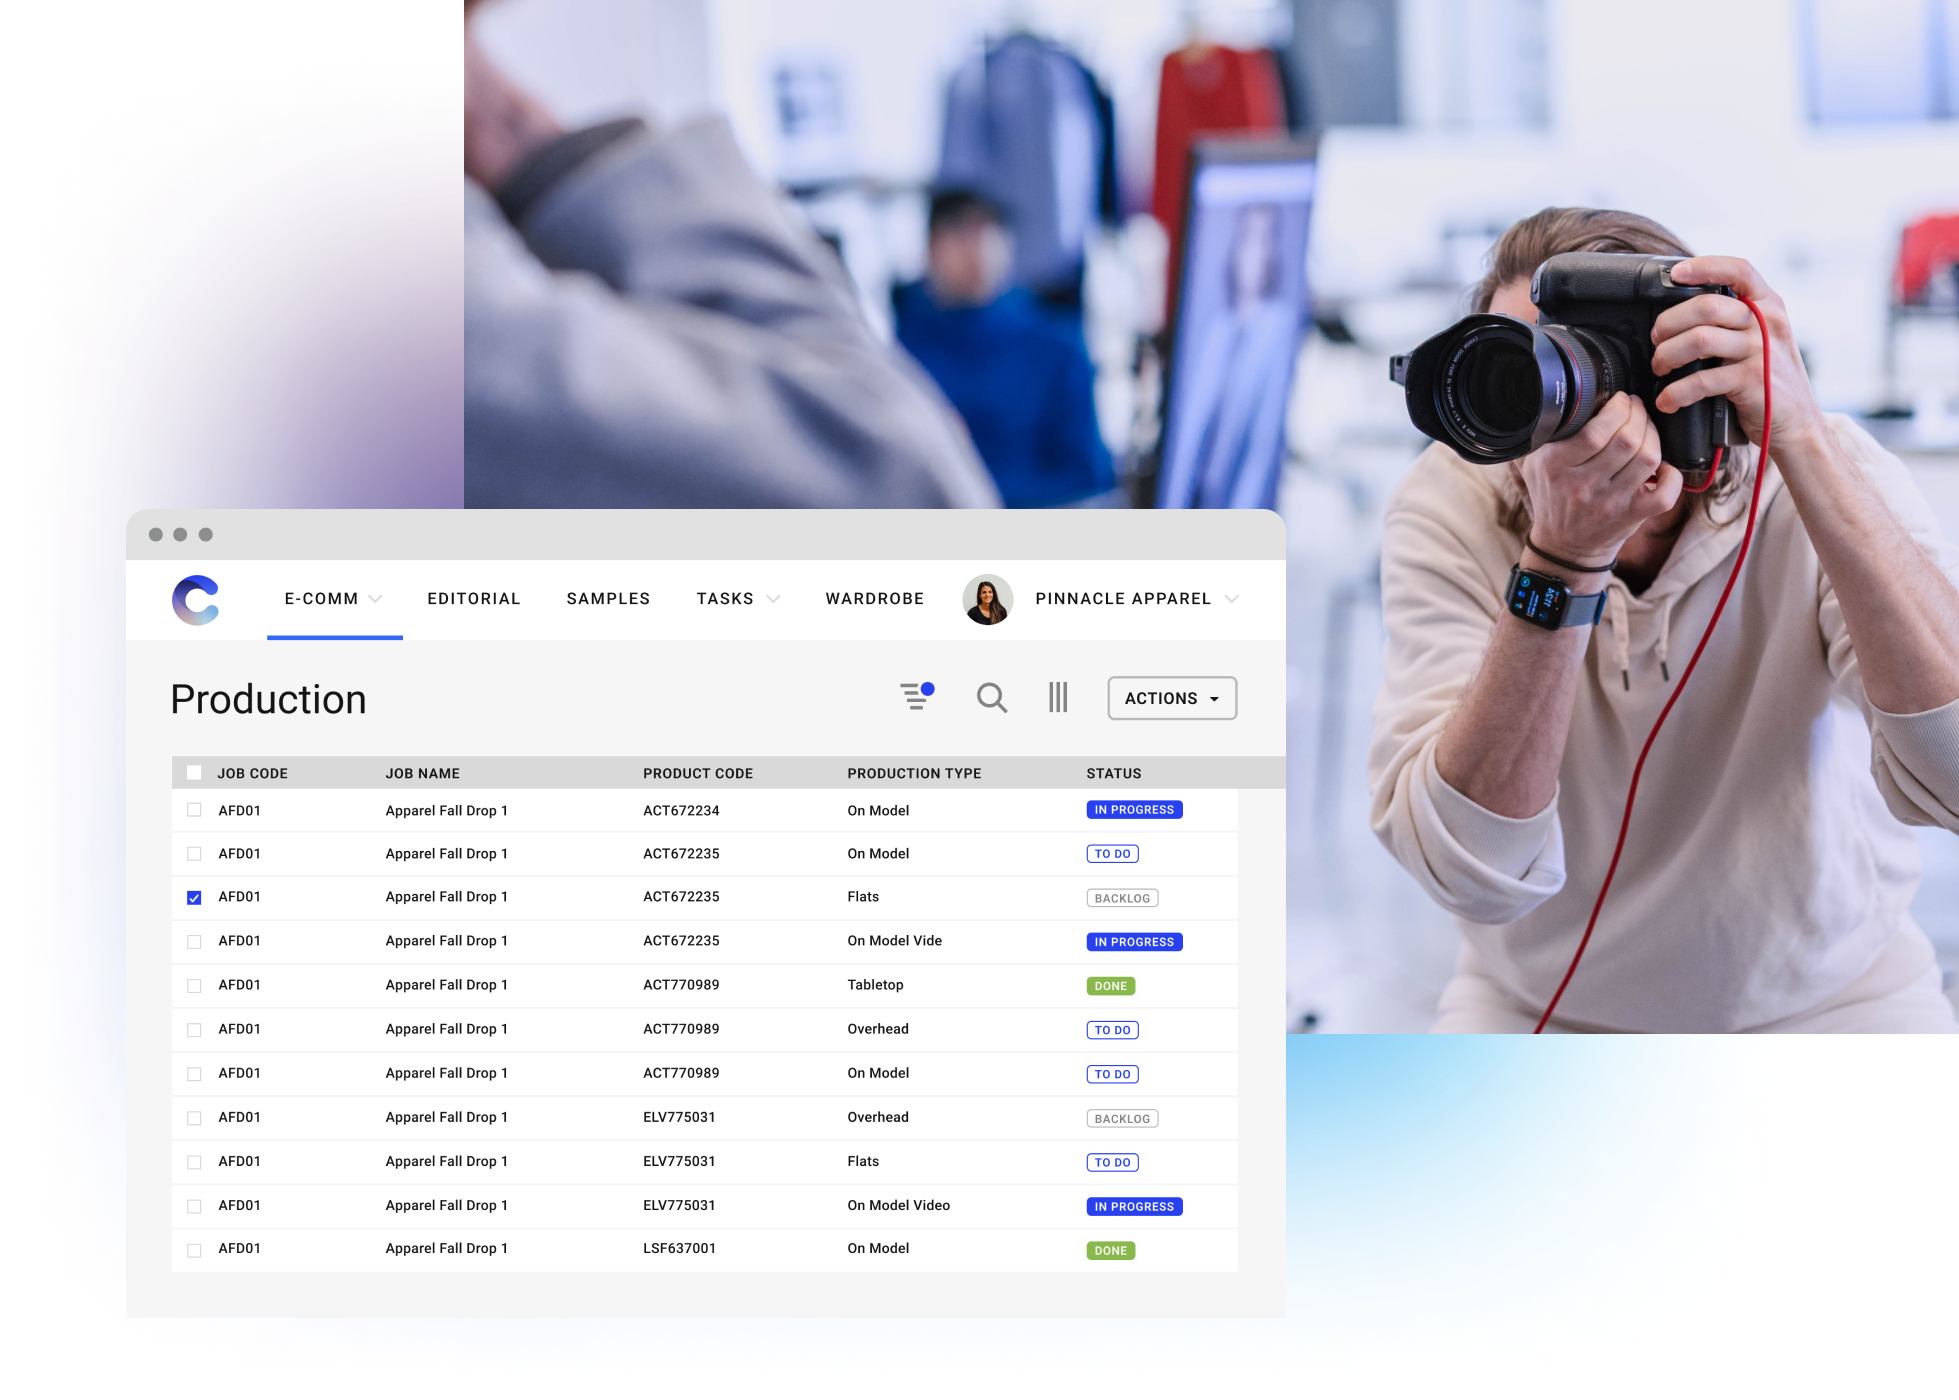The width and height of the screenshot is (1959, 1400).
Task: Check the Tabletop row checkbox
Action: tap(194, 986)
